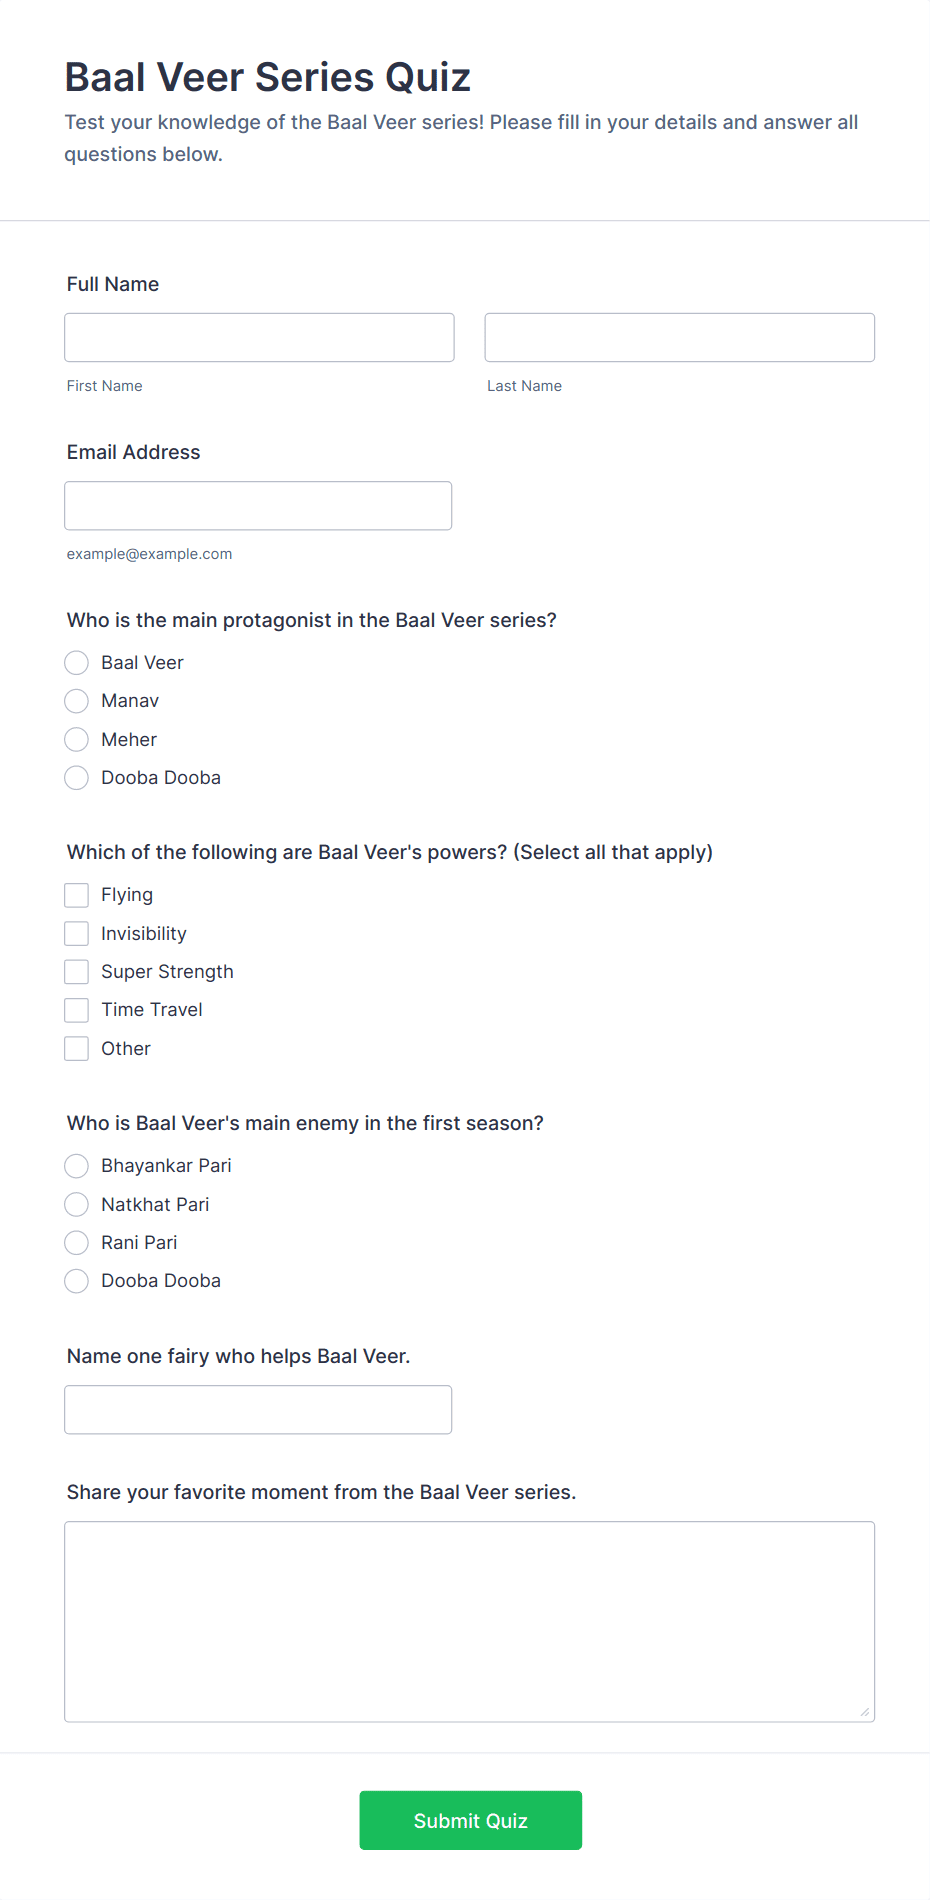
Task: Choose Natkhat Pari as the first season enemy
Action: [x=76, y=1204]
